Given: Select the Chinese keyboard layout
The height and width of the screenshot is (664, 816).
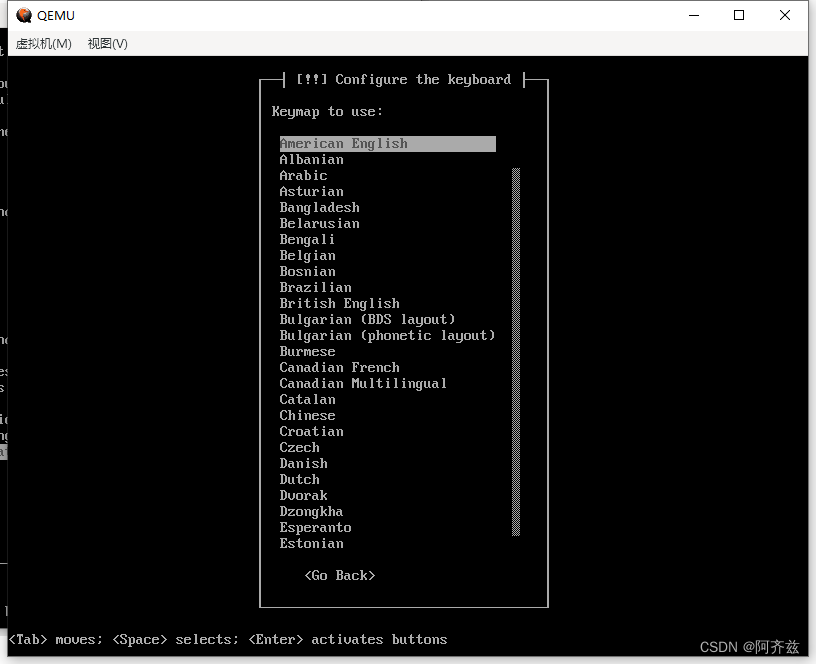Looking at the screenshot, I should point(307,415).
